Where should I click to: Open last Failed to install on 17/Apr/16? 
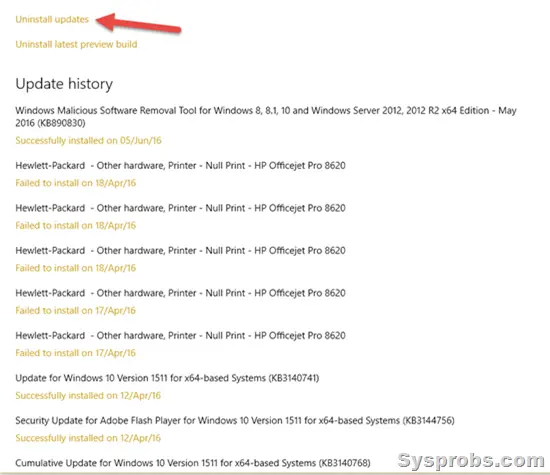(75, 353)
